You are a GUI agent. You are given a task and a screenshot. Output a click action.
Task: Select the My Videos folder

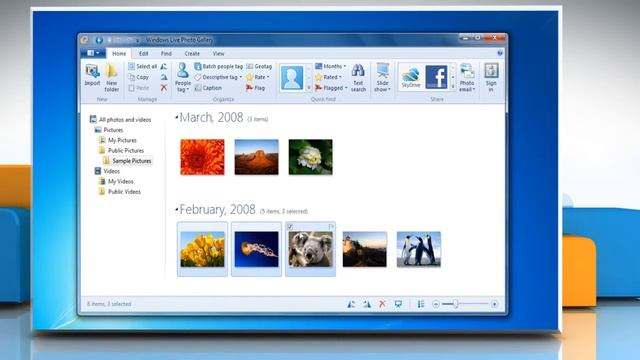point(116,181)
